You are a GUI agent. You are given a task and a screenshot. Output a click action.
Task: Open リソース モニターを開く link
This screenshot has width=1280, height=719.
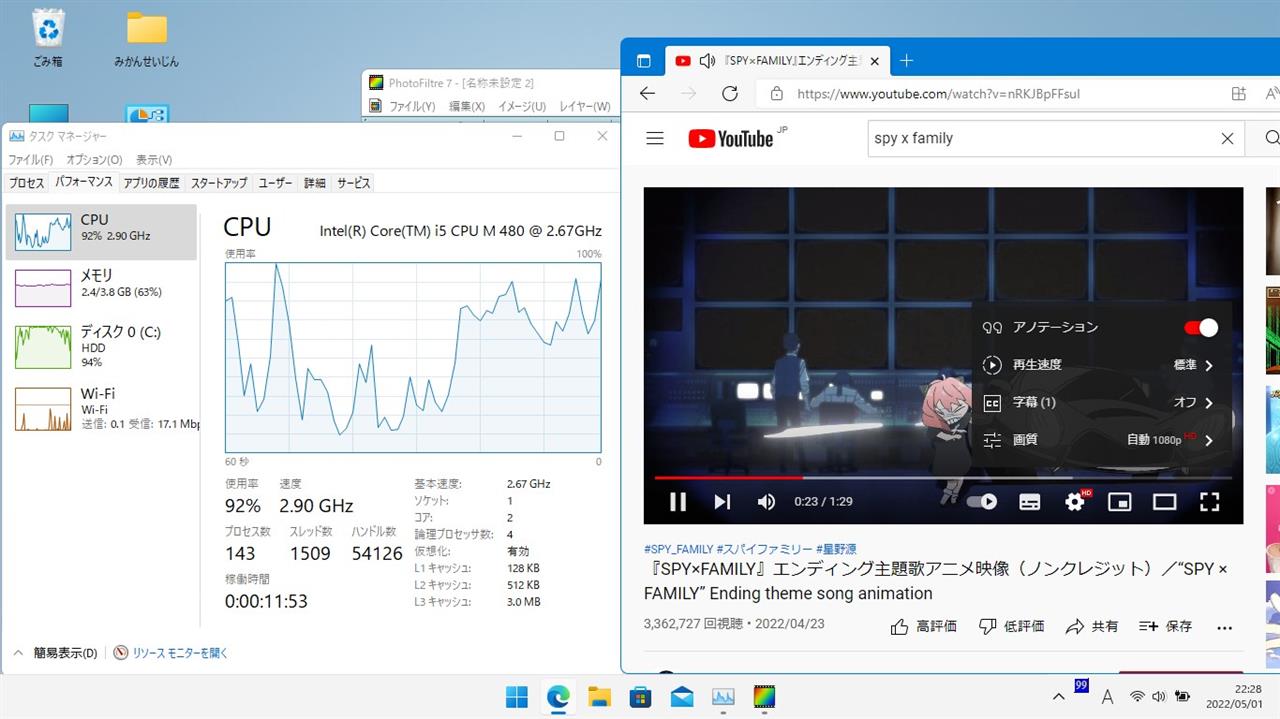click(171, 653)
